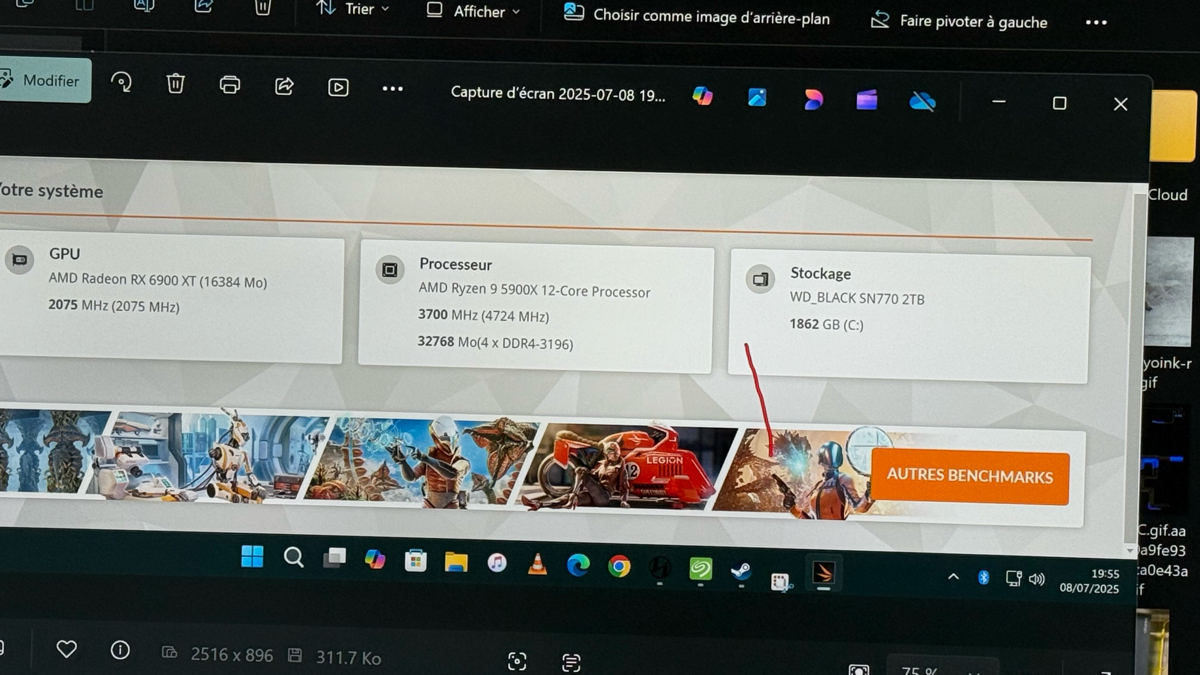Open the green Seagate icon on the taskbar
The height and width of the screenshot is (675, 1200).
700,569
